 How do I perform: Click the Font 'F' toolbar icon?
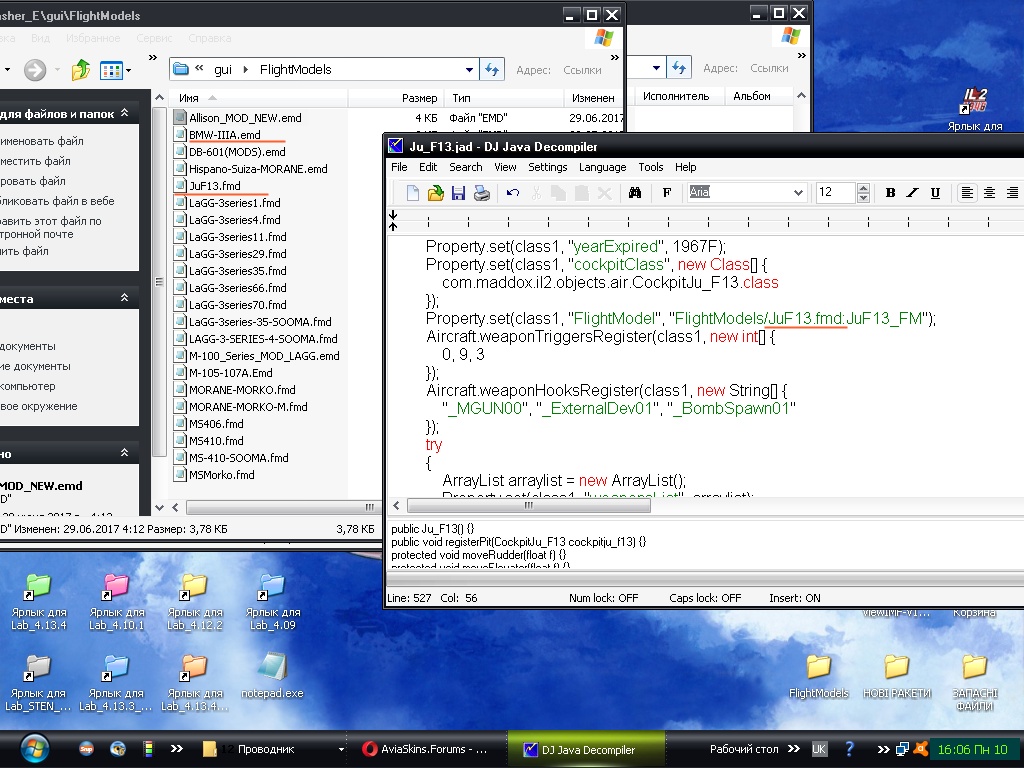[x=667, y=193]
